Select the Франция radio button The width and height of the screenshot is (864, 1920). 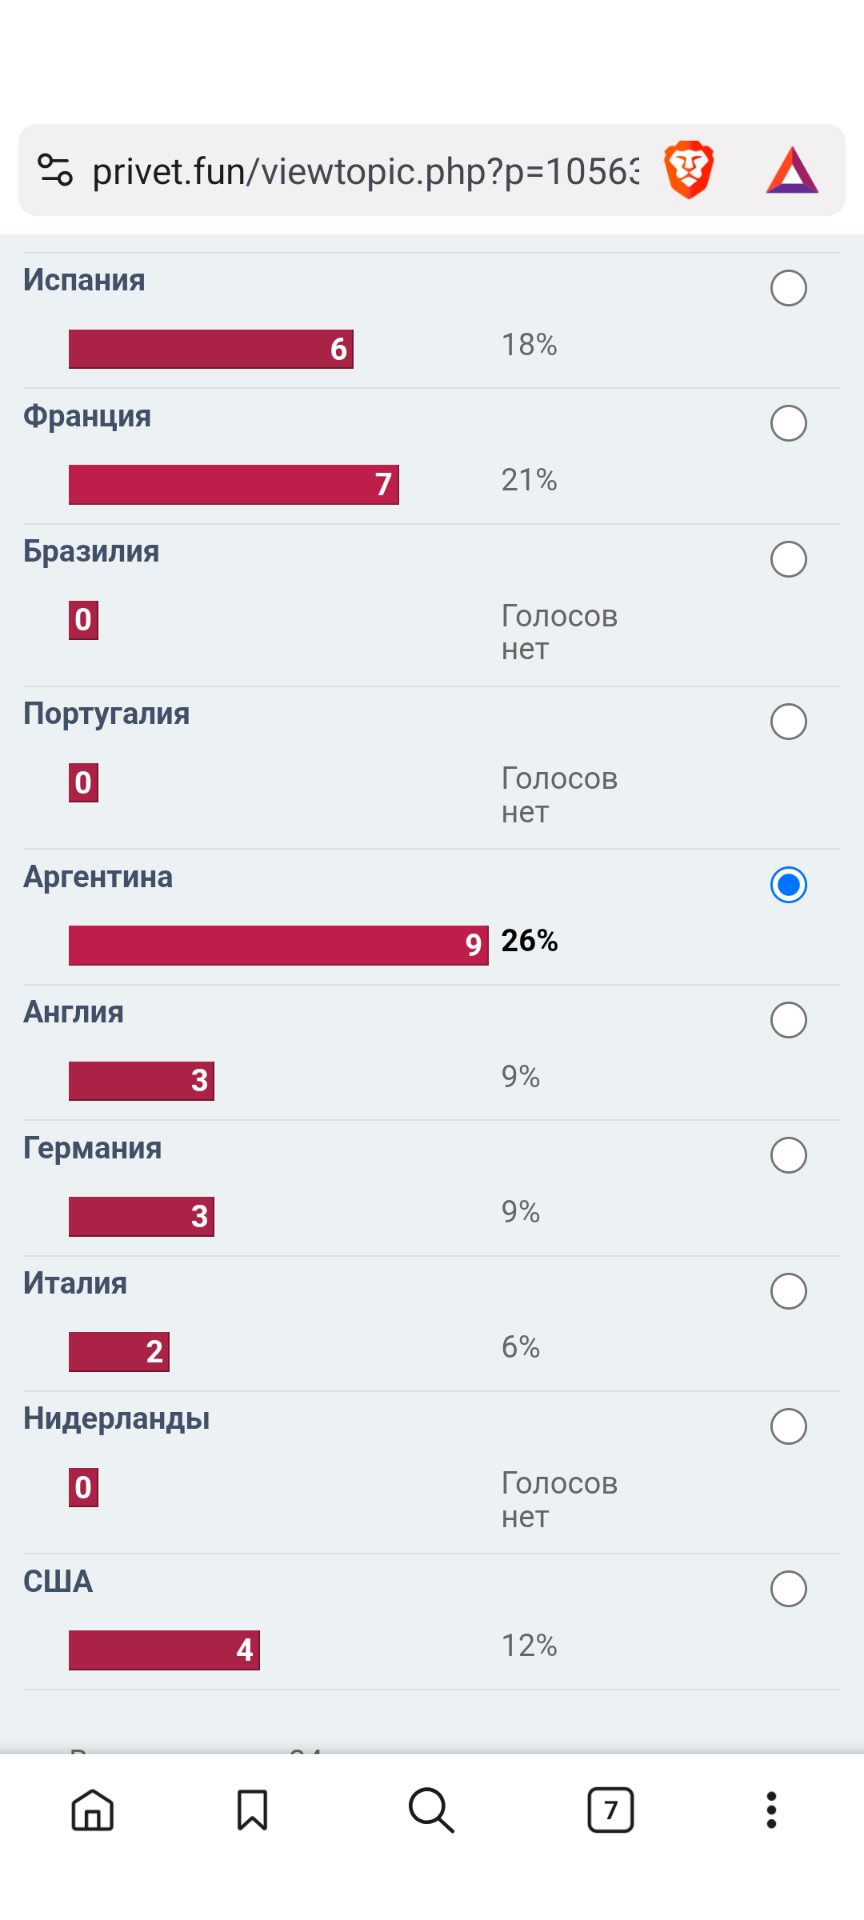coord(789,423)
